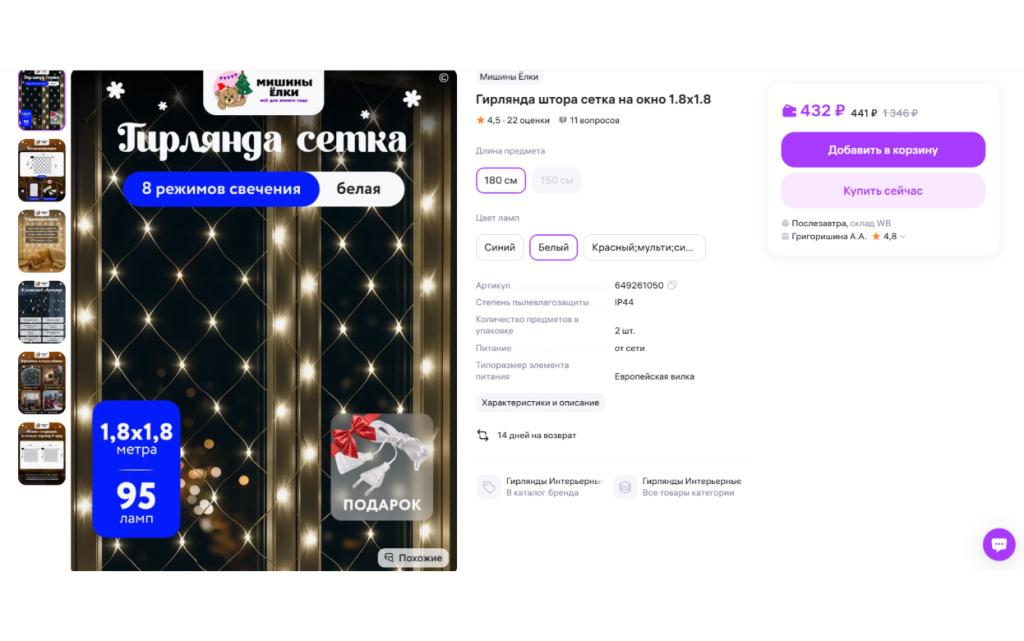Expand seller Григоришина rating chevron
1024x641 pixels.
click(903, 237)
